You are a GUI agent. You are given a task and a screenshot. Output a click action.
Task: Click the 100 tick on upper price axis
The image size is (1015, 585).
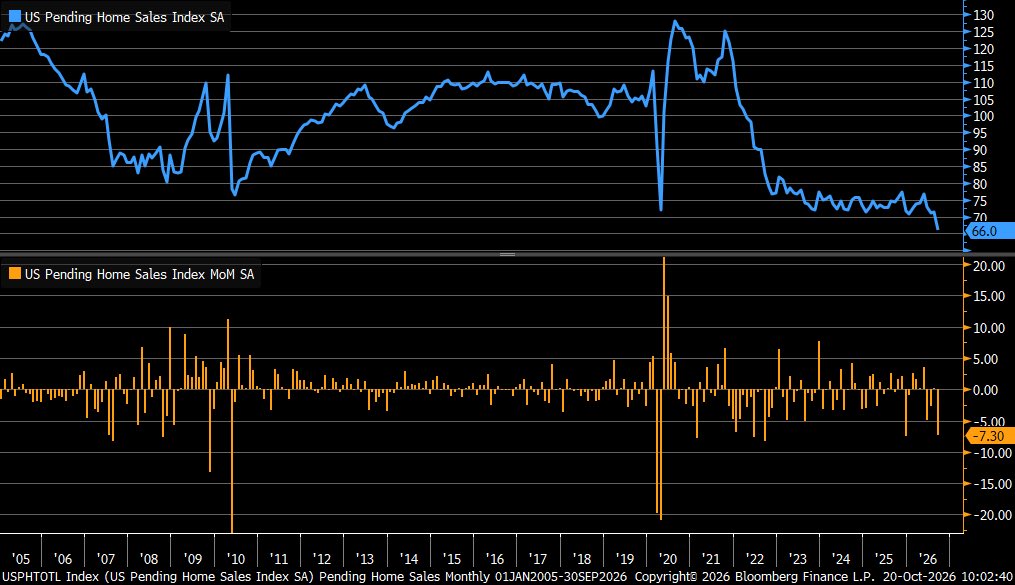pyautogui.click(x=983, y=116)
